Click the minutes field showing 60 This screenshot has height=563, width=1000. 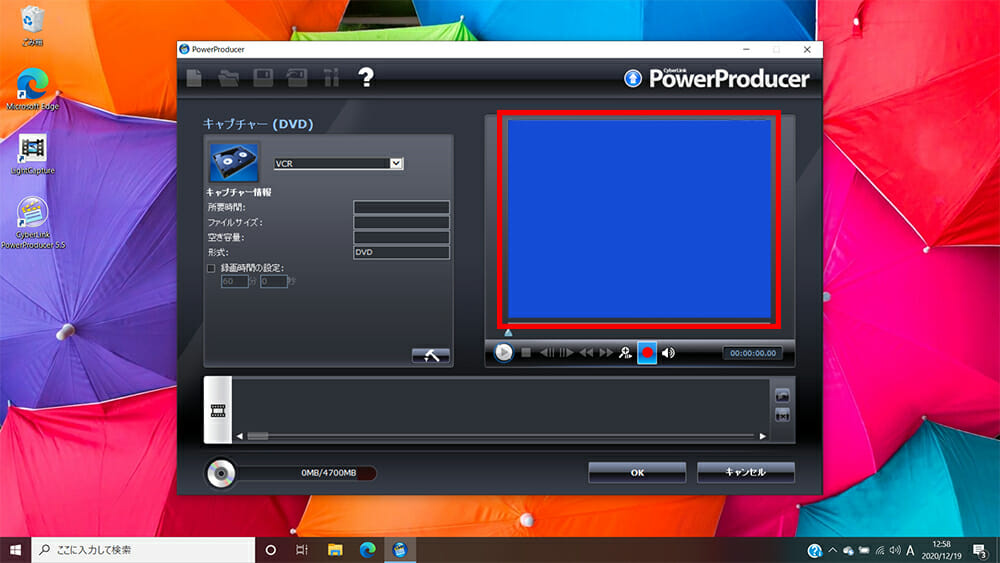[x=234, y=281]
